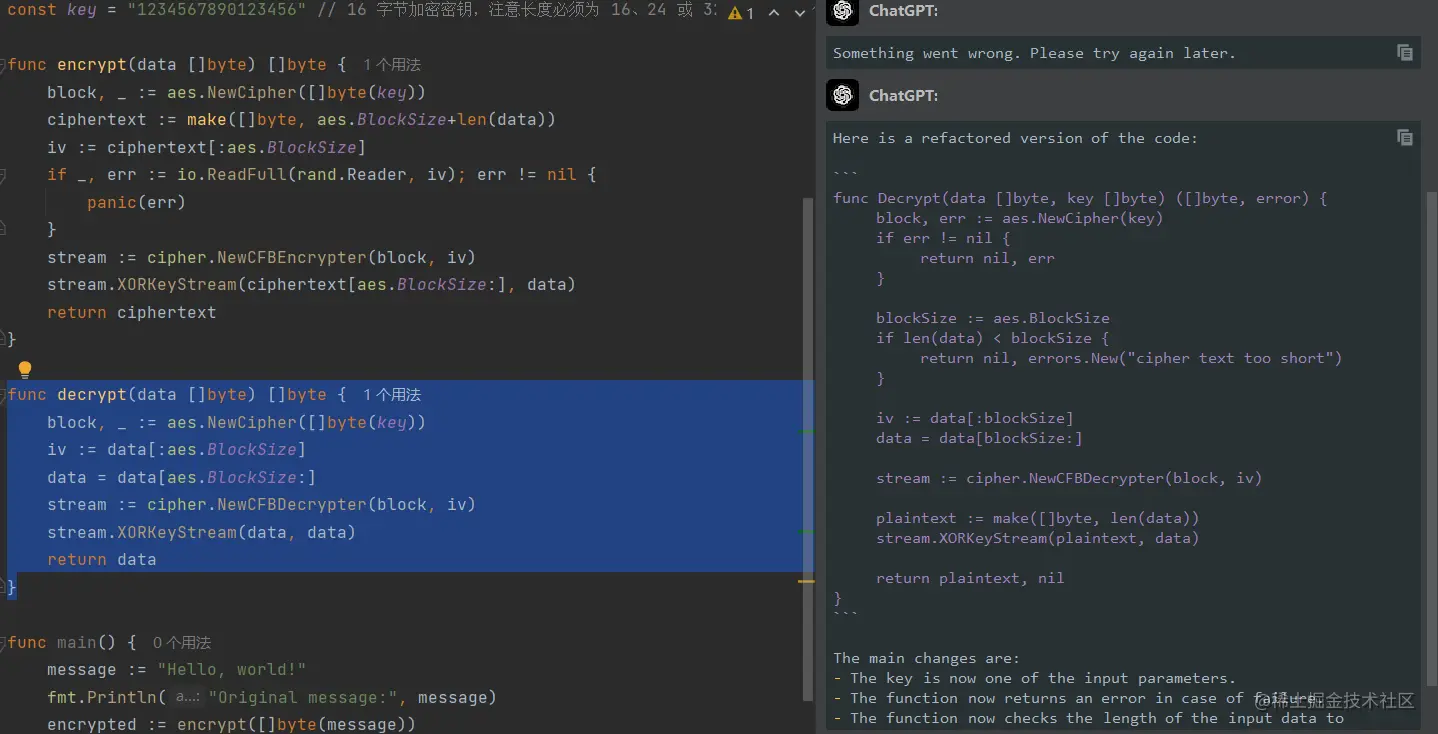Viewport: 1438px width, 734px height.
Task: Click 'data = data[blockSize:]' in chat reply
Action: tap(979, 438)
